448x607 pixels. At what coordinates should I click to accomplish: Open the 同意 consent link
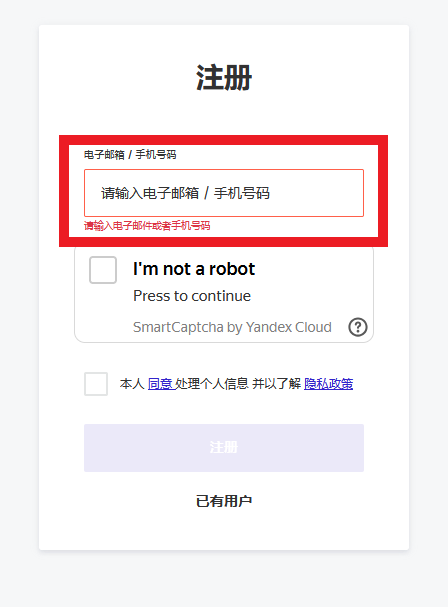tap(161, 384)
